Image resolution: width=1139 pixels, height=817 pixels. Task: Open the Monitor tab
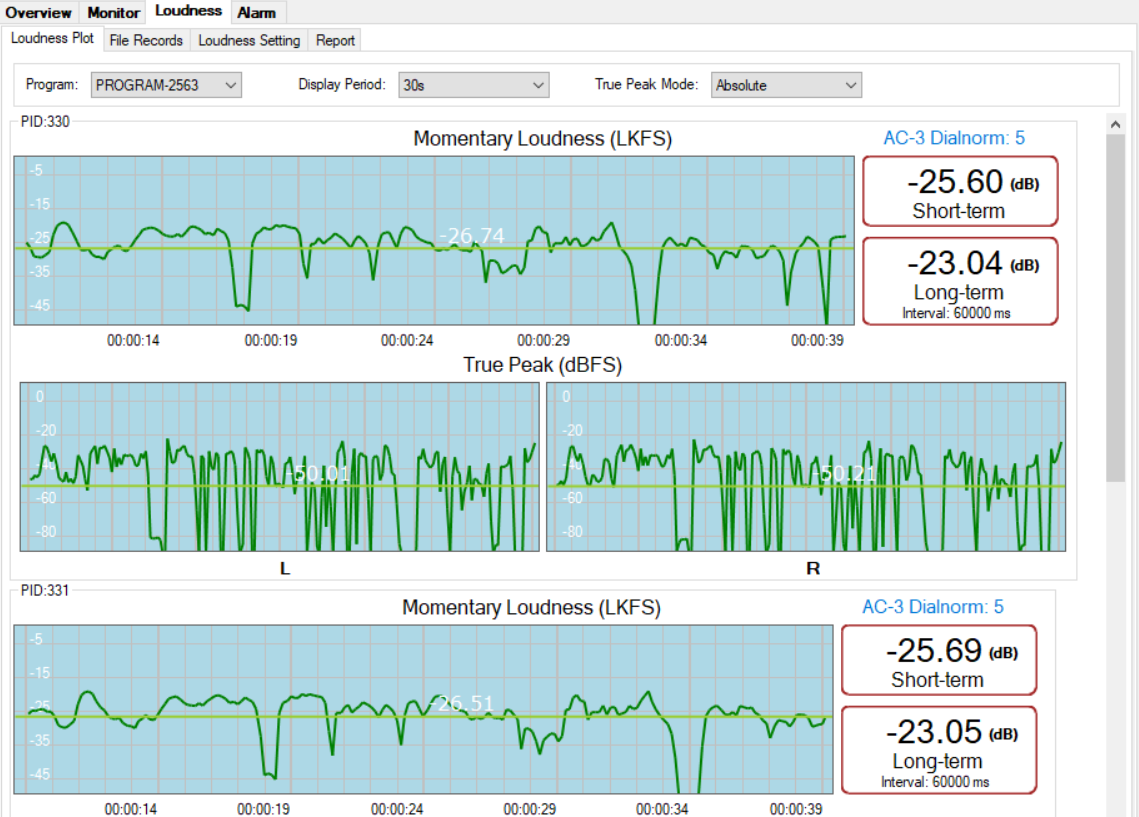click(113, 13)
